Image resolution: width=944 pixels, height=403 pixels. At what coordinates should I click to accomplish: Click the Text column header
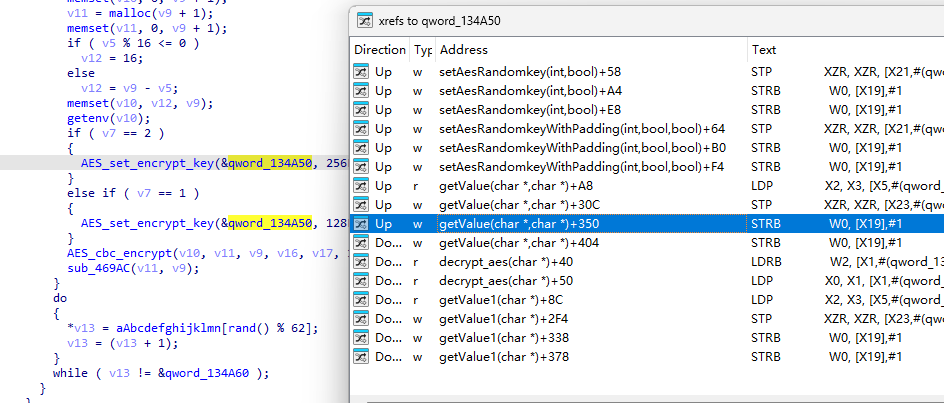[x=764, y=50]
